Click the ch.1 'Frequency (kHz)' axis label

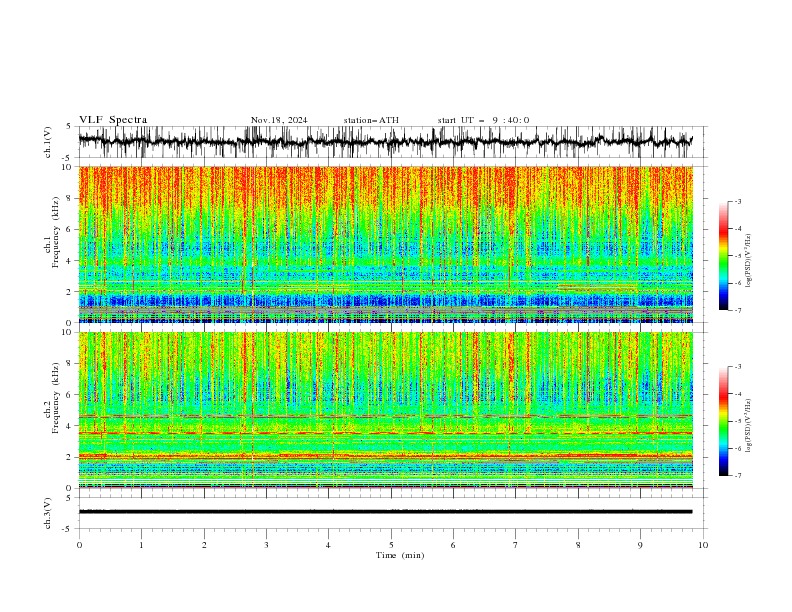pos(55,232)
